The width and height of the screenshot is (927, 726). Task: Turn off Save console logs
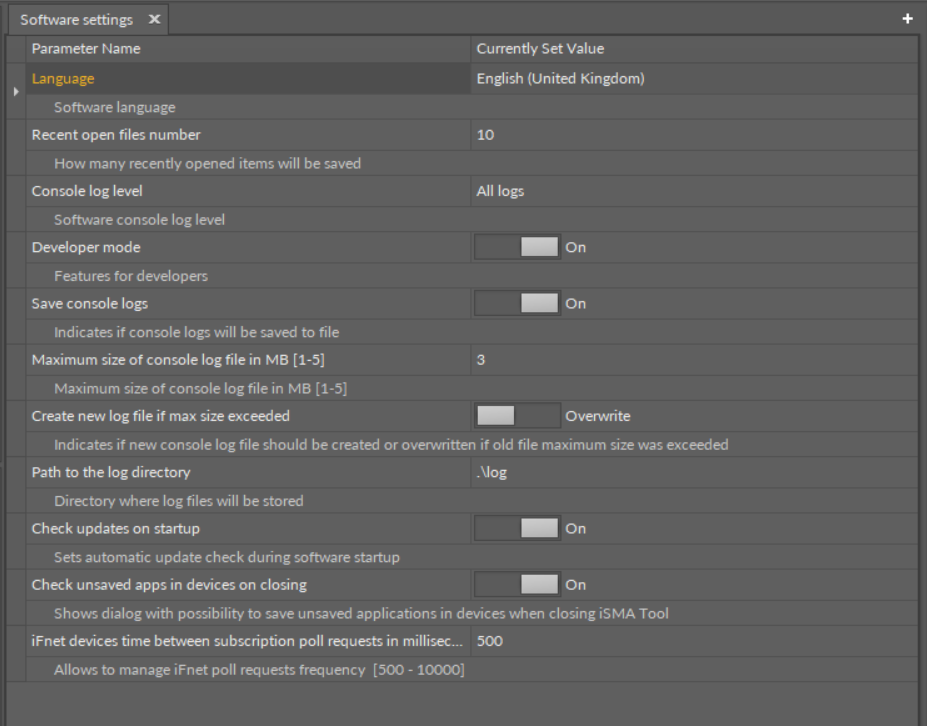[516, 303]
